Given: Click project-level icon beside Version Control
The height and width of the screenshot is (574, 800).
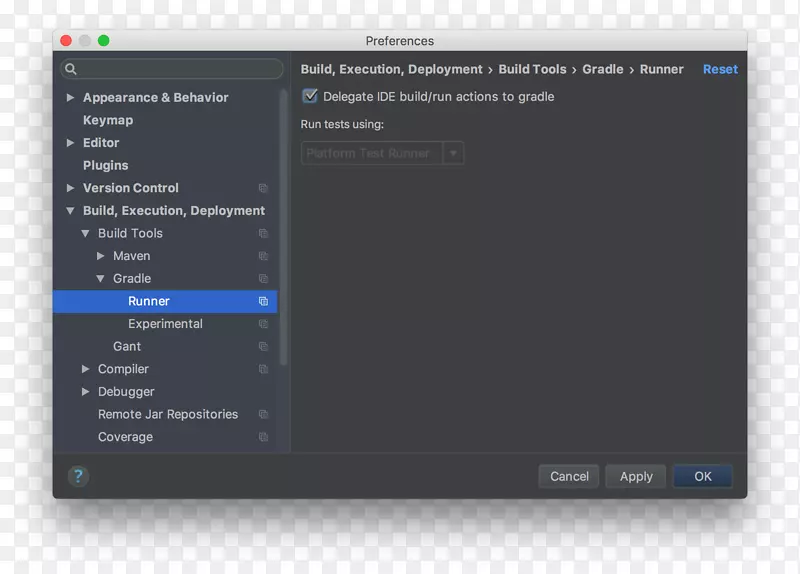Looking at the screenshot, I should point(263,188).
